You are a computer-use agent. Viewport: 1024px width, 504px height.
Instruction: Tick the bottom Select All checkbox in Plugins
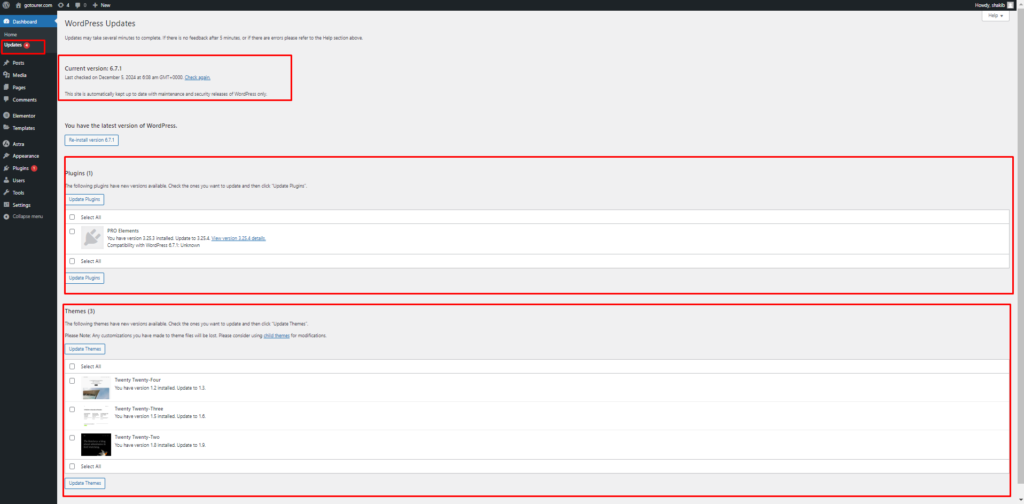(72, 261)
